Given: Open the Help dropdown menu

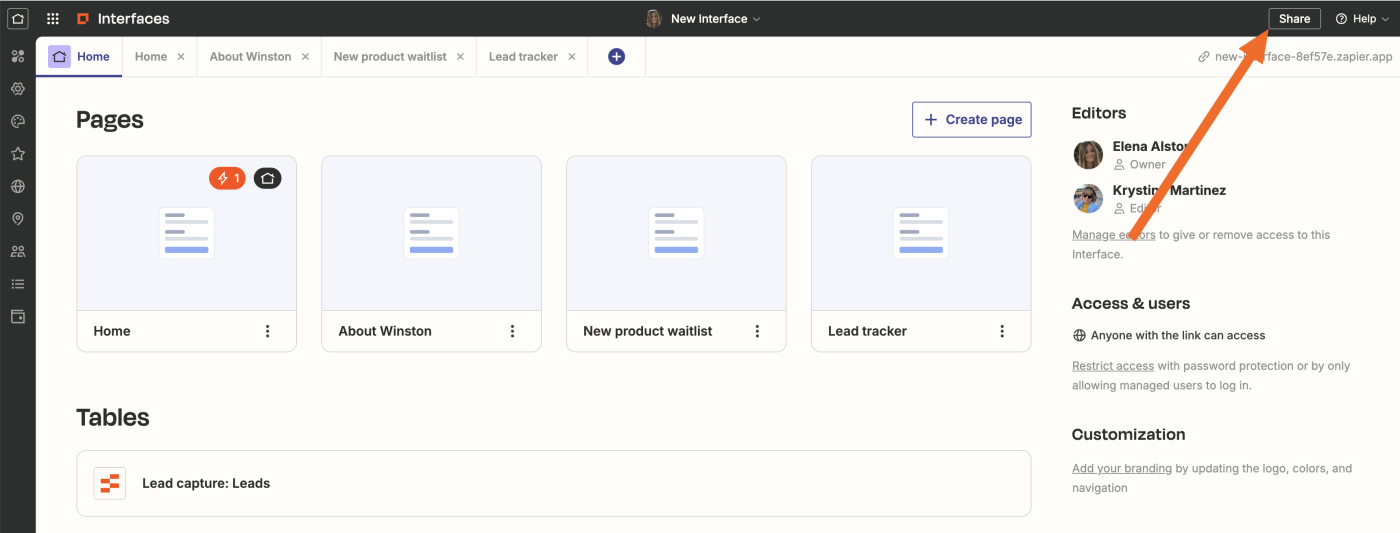Looking at the screenshot, I should tap(1362, 18).
